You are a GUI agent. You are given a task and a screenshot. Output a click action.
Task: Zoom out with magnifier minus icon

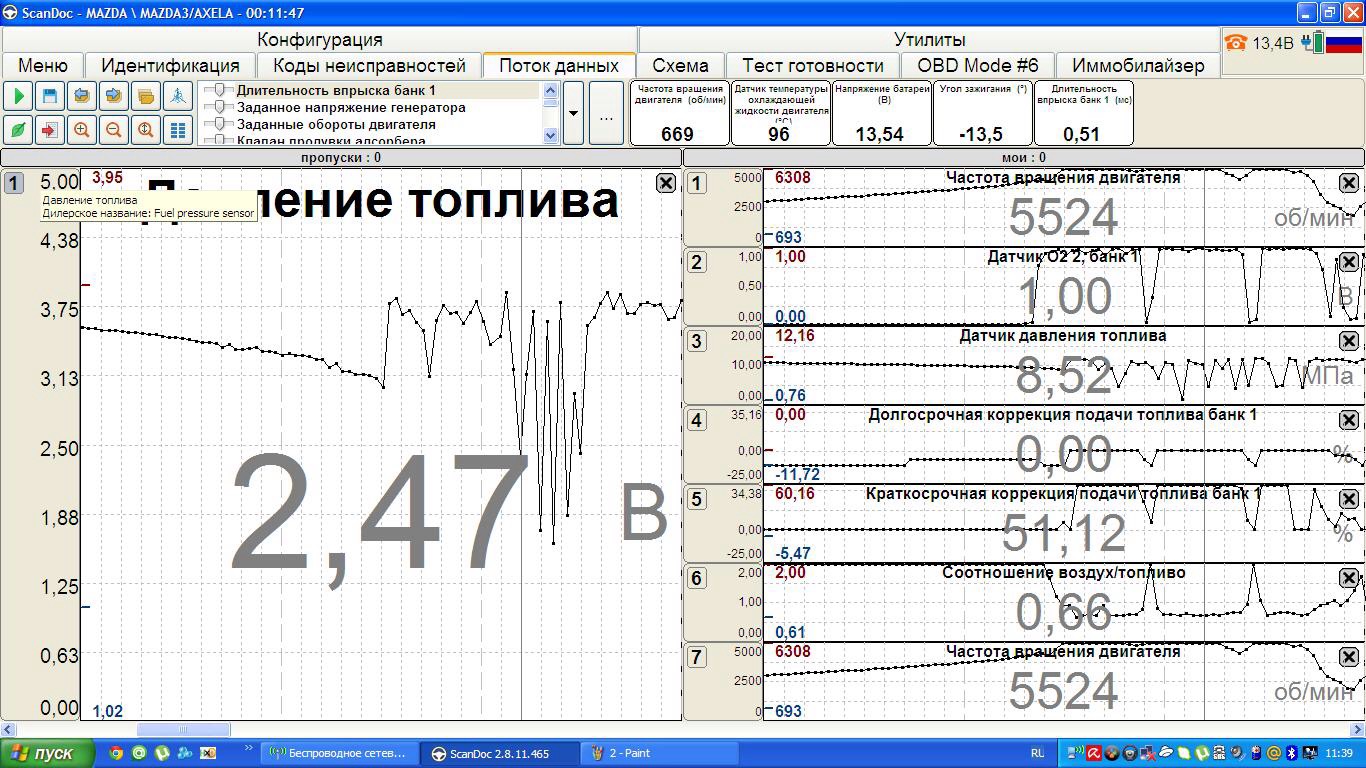pos(114,130)
